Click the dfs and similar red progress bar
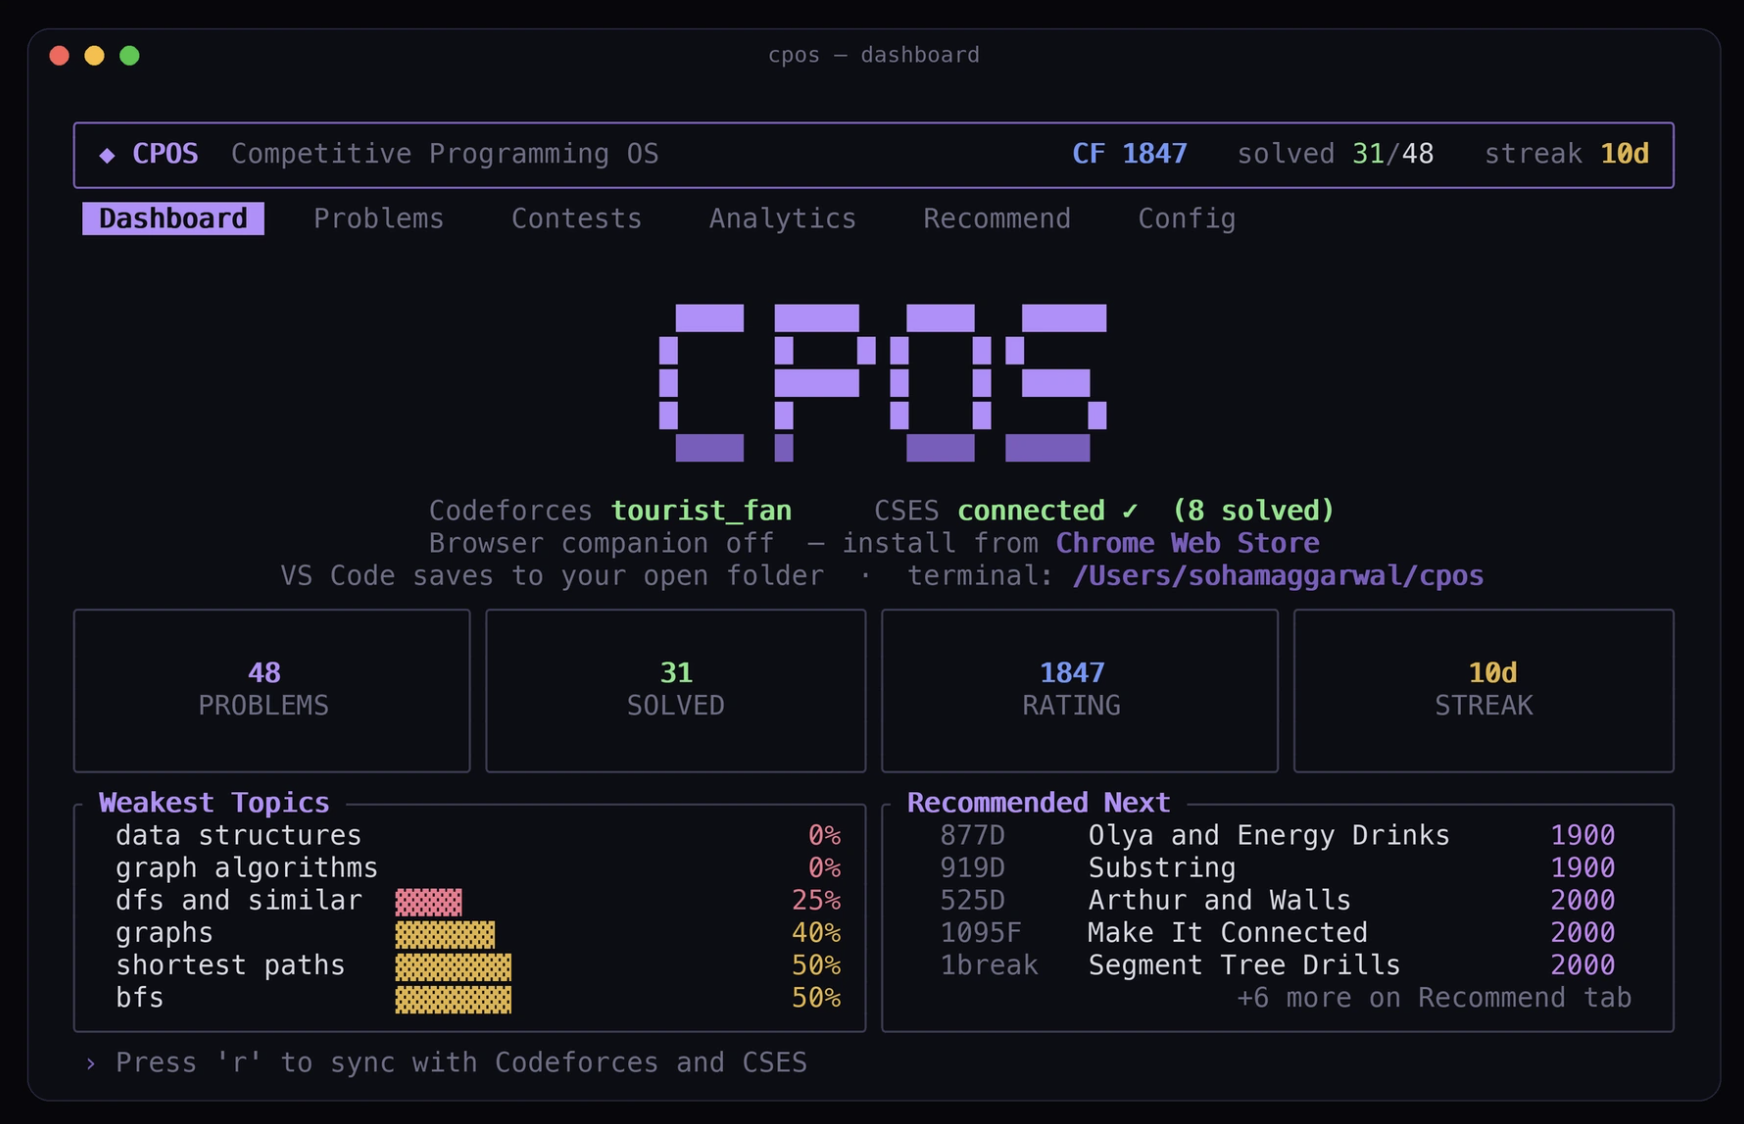 (x=428, y=902)
